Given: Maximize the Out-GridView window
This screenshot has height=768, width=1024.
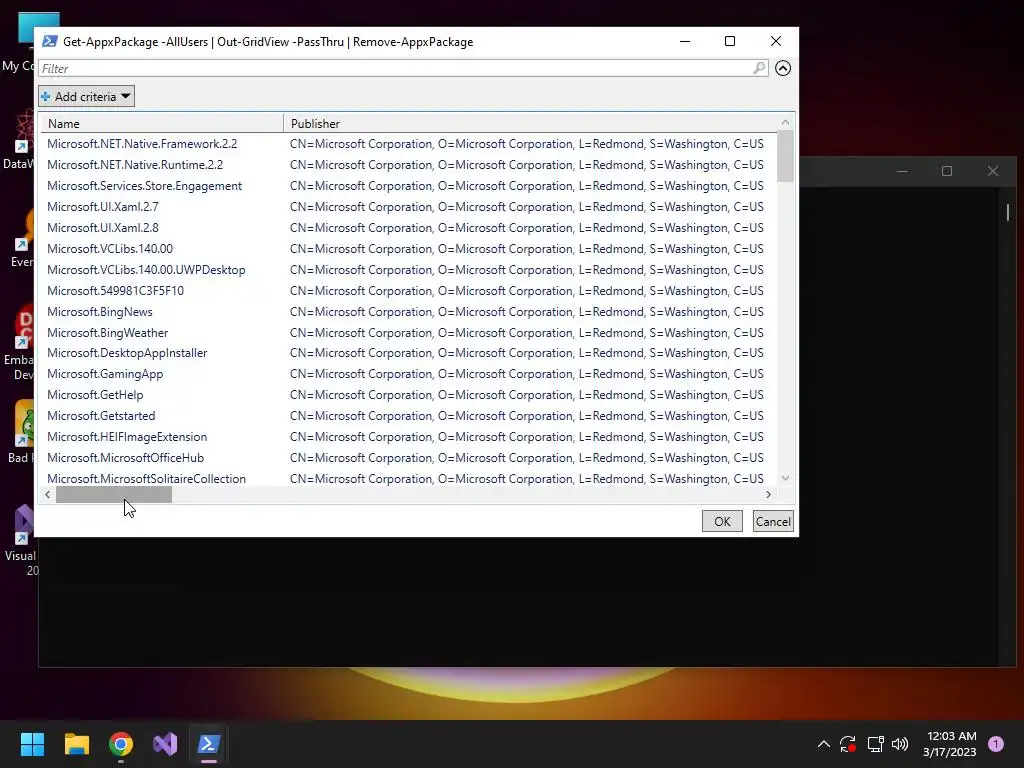Looking at the screenshot, I should pos(730,41).
